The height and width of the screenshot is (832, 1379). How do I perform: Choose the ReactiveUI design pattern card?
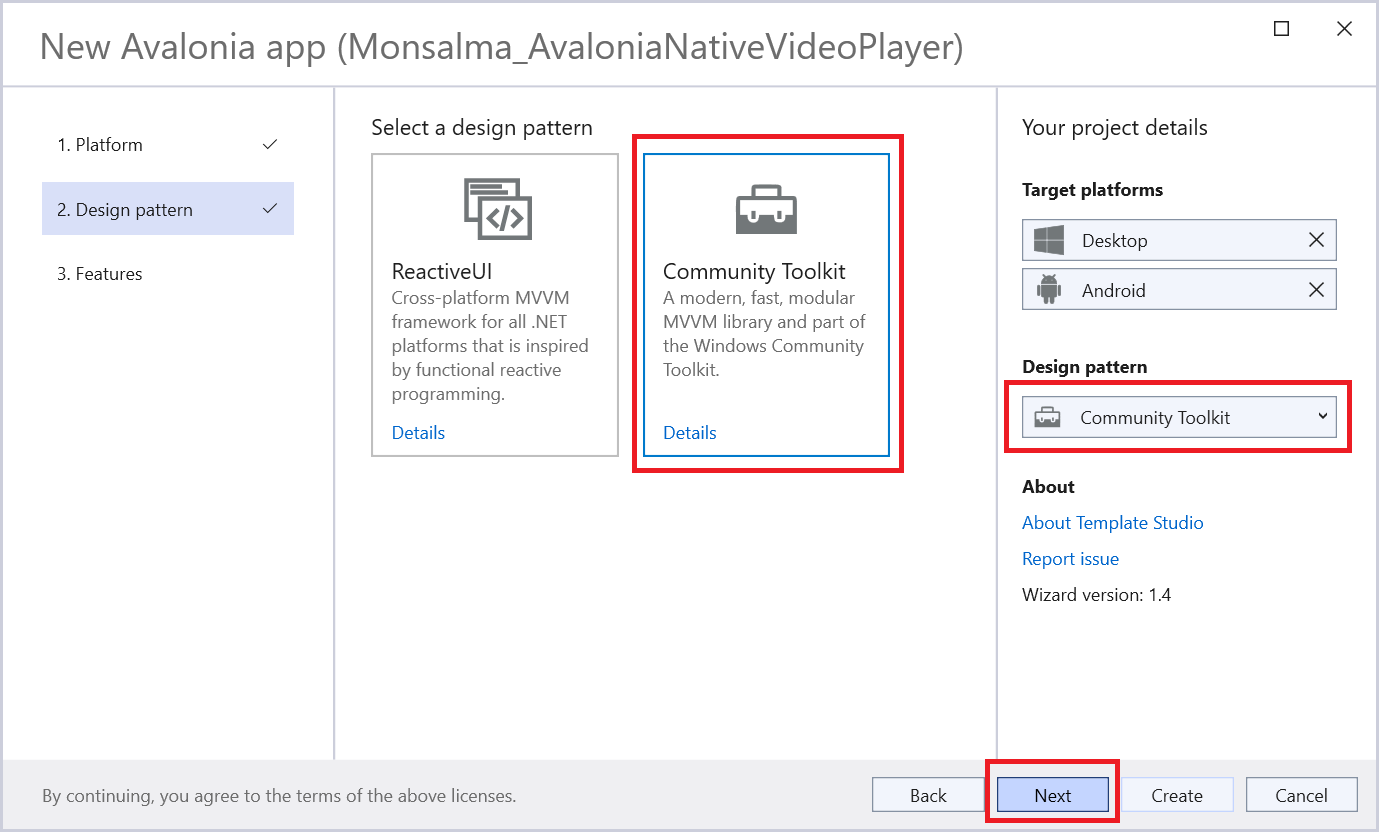[495, 305]
